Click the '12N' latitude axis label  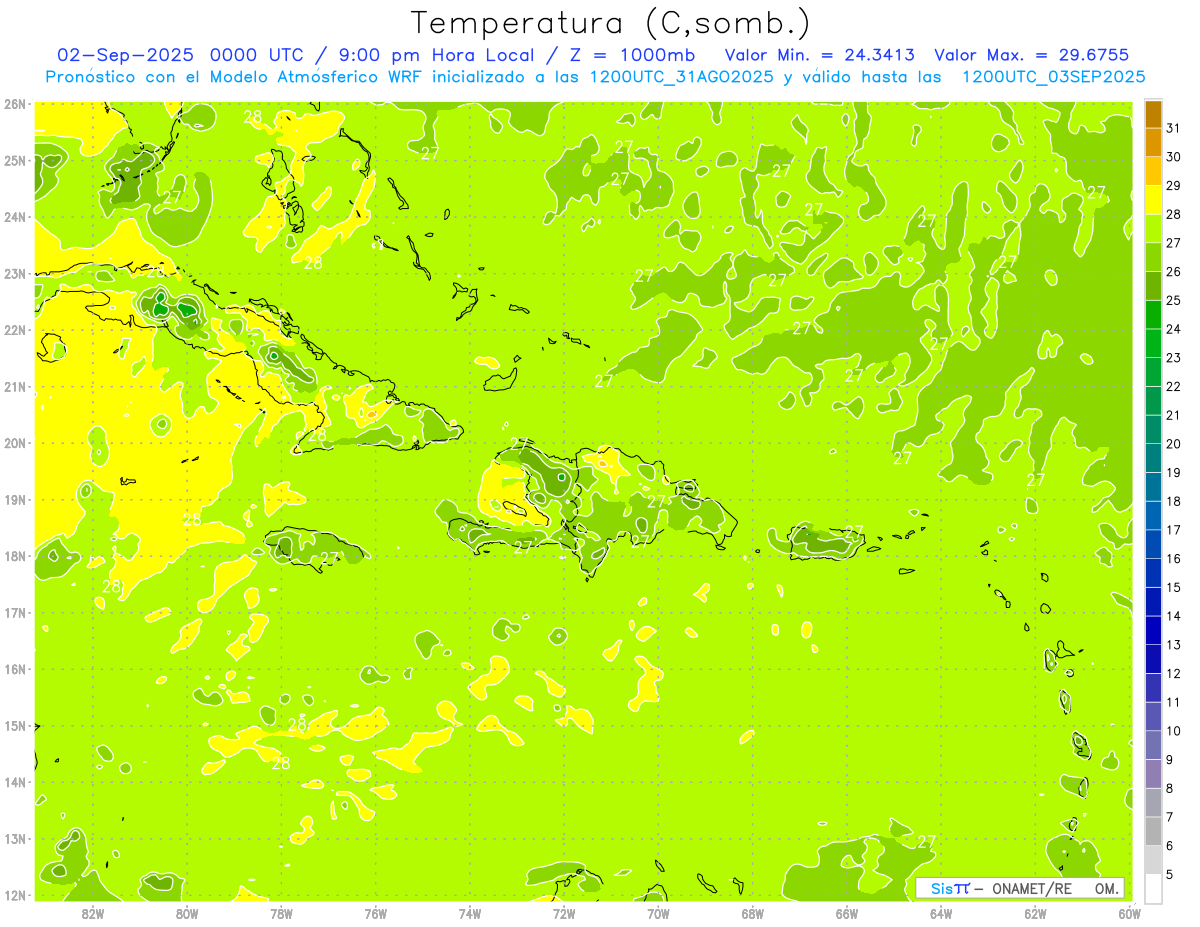15,895
